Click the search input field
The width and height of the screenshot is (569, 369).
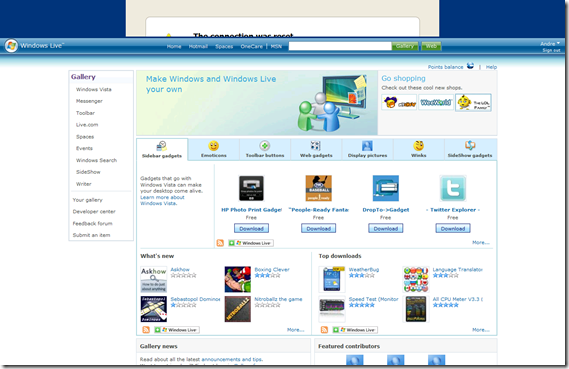[x=340, y=46]
